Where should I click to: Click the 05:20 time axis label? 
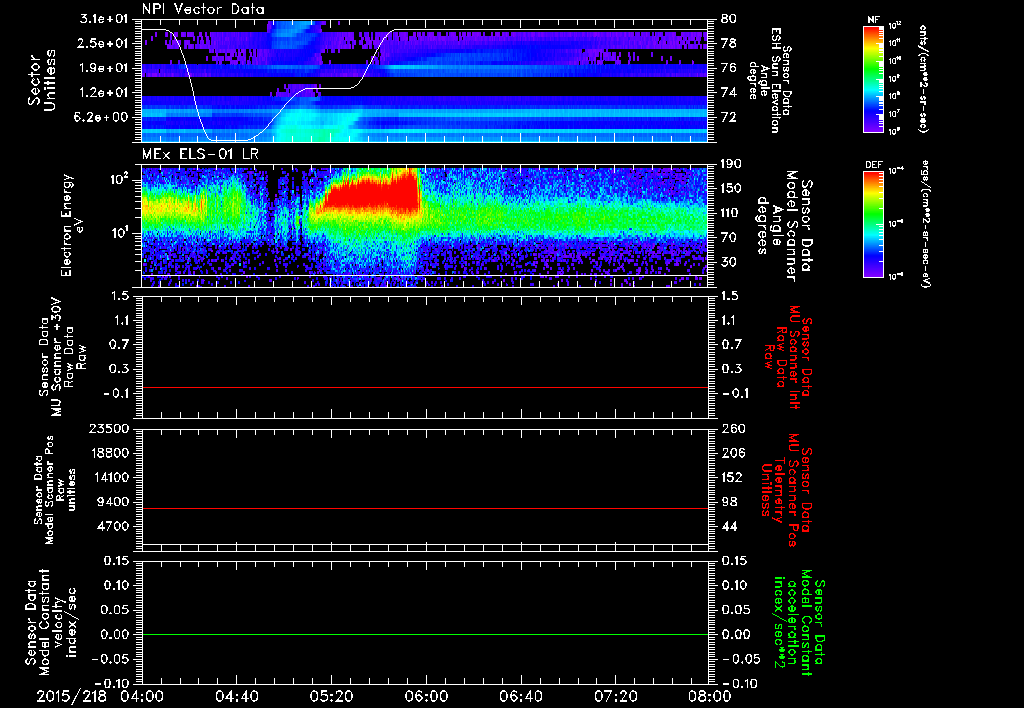331,696
